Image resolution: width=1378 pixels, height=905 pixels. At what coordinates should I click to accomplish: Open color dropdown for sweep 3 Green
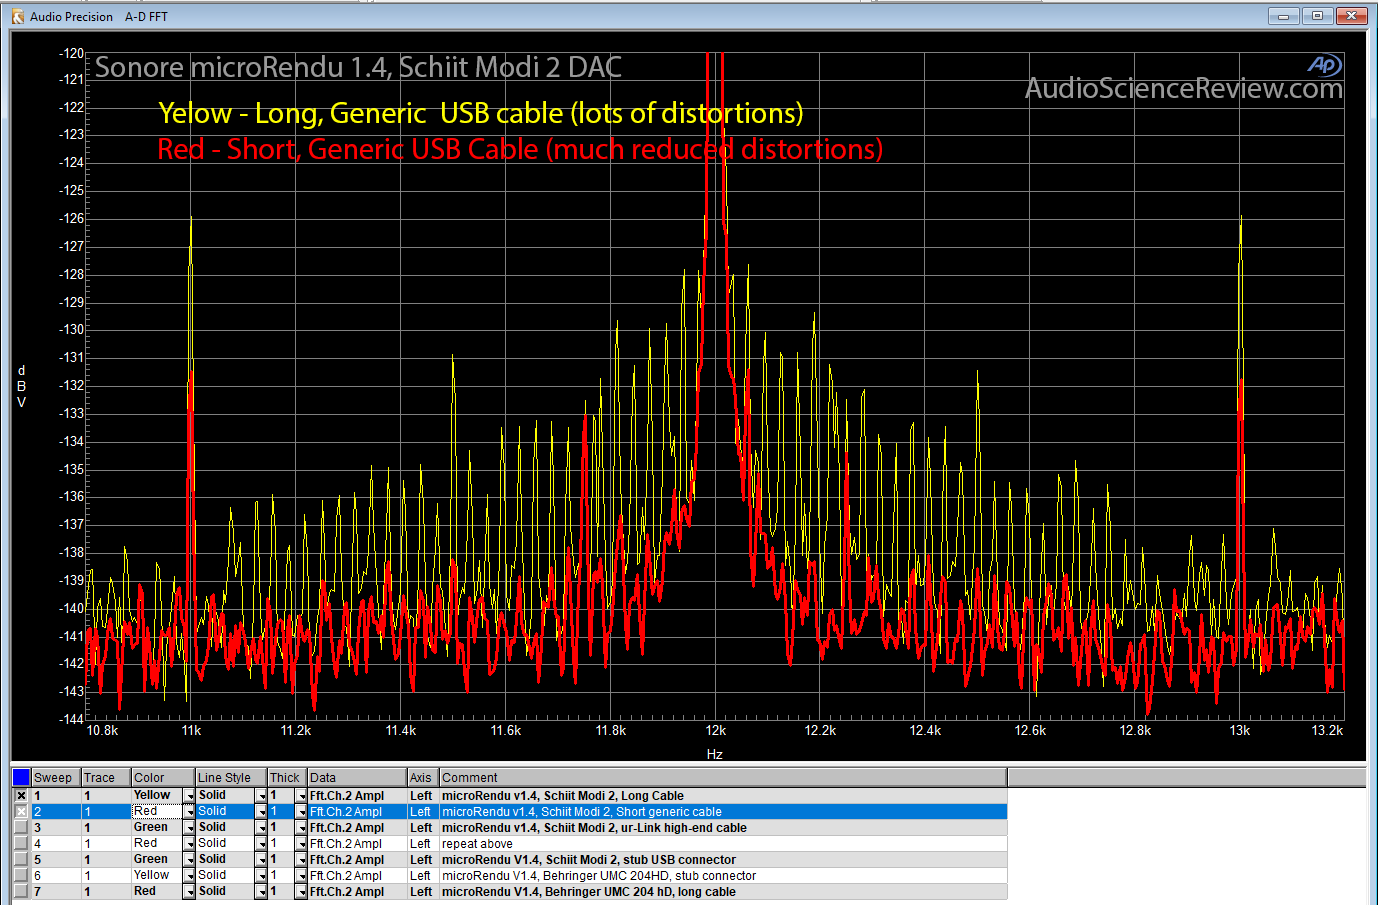(x=189, y=828)
